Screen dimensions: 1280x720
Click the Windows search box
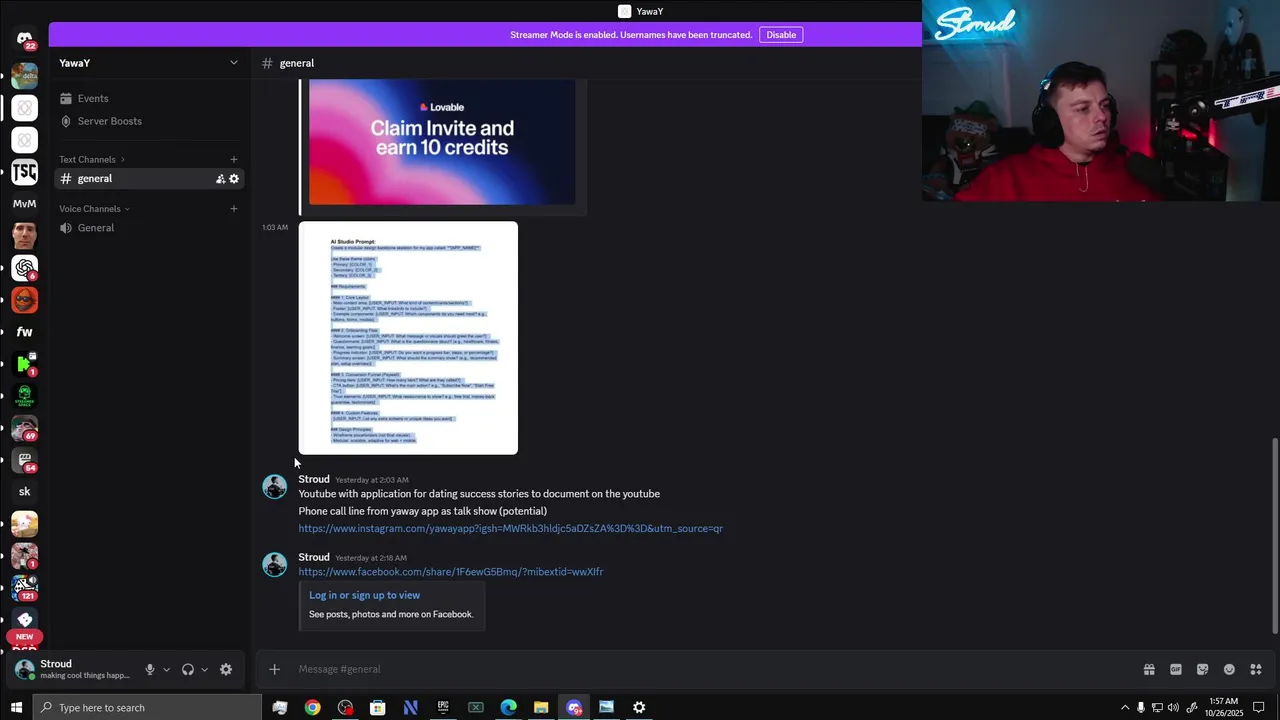click(146, 708)
